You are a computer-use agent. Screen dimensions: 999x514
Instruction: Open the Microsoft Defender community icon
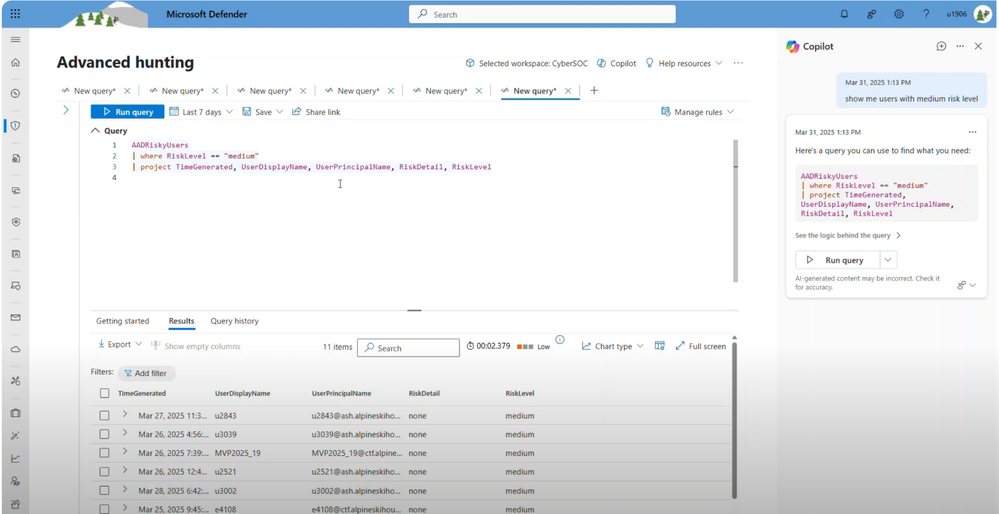pyautogui.click(x=872, y=14)
